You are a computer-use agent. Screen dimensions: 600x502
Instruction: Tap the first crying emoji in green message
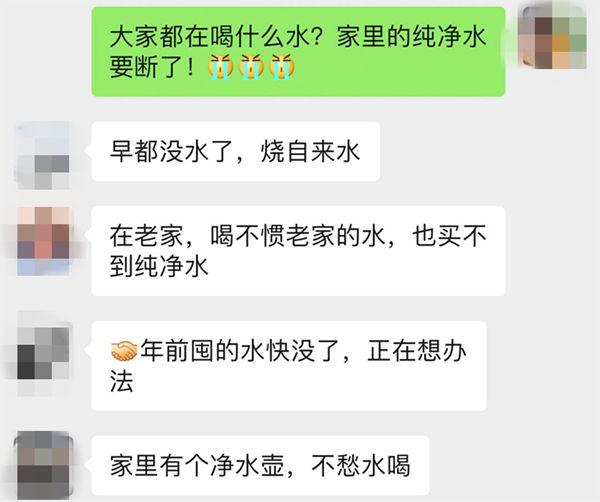tap(221, 67)
